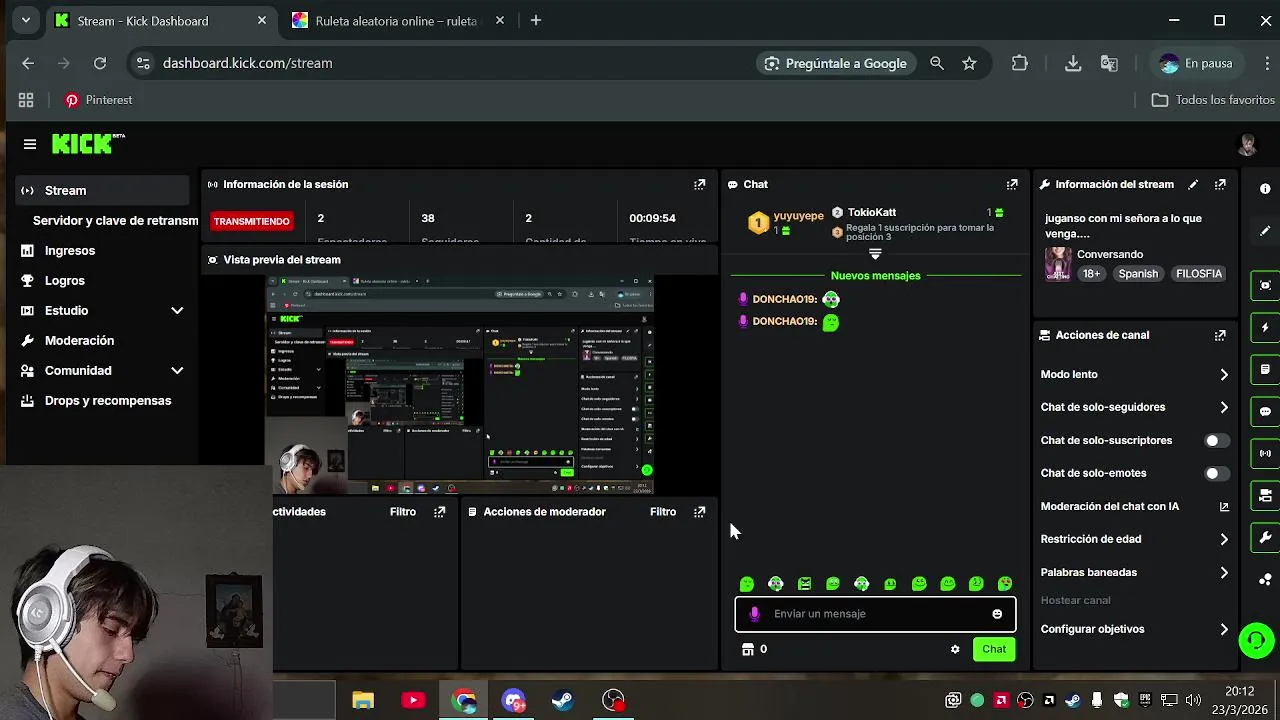Open the user profile avatar in Kick header
The image size is (1280, 720).
point(1247,145)
